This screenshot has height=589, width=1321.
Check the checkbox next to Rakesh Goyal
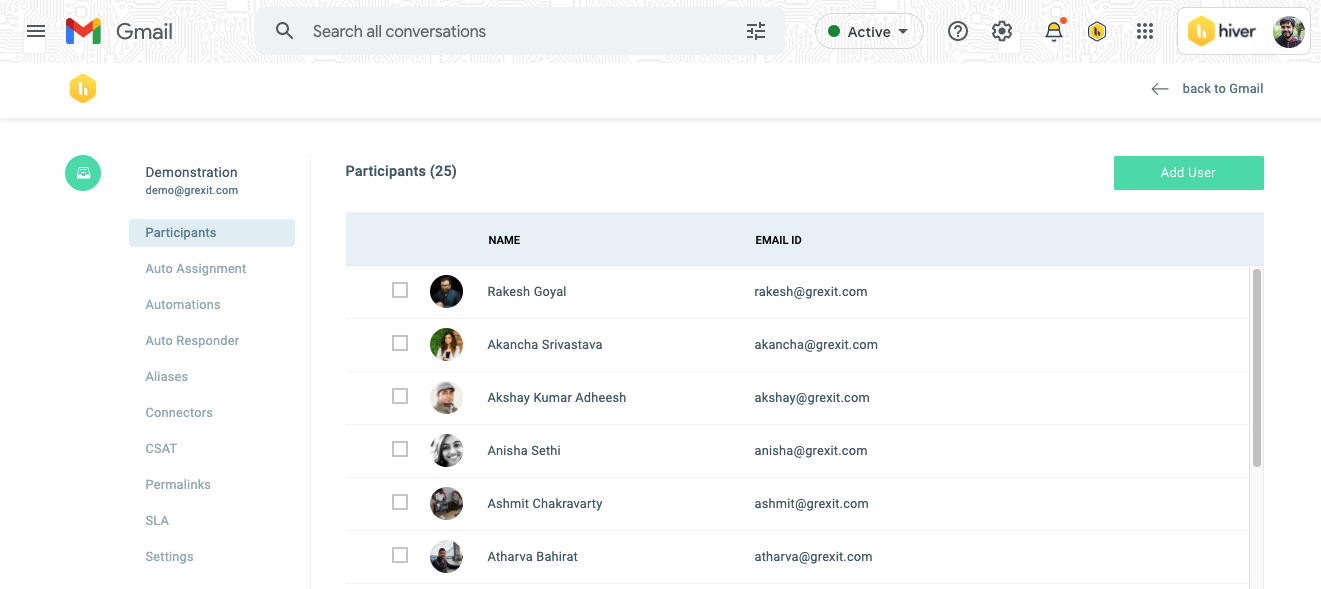tap(400, 289)
